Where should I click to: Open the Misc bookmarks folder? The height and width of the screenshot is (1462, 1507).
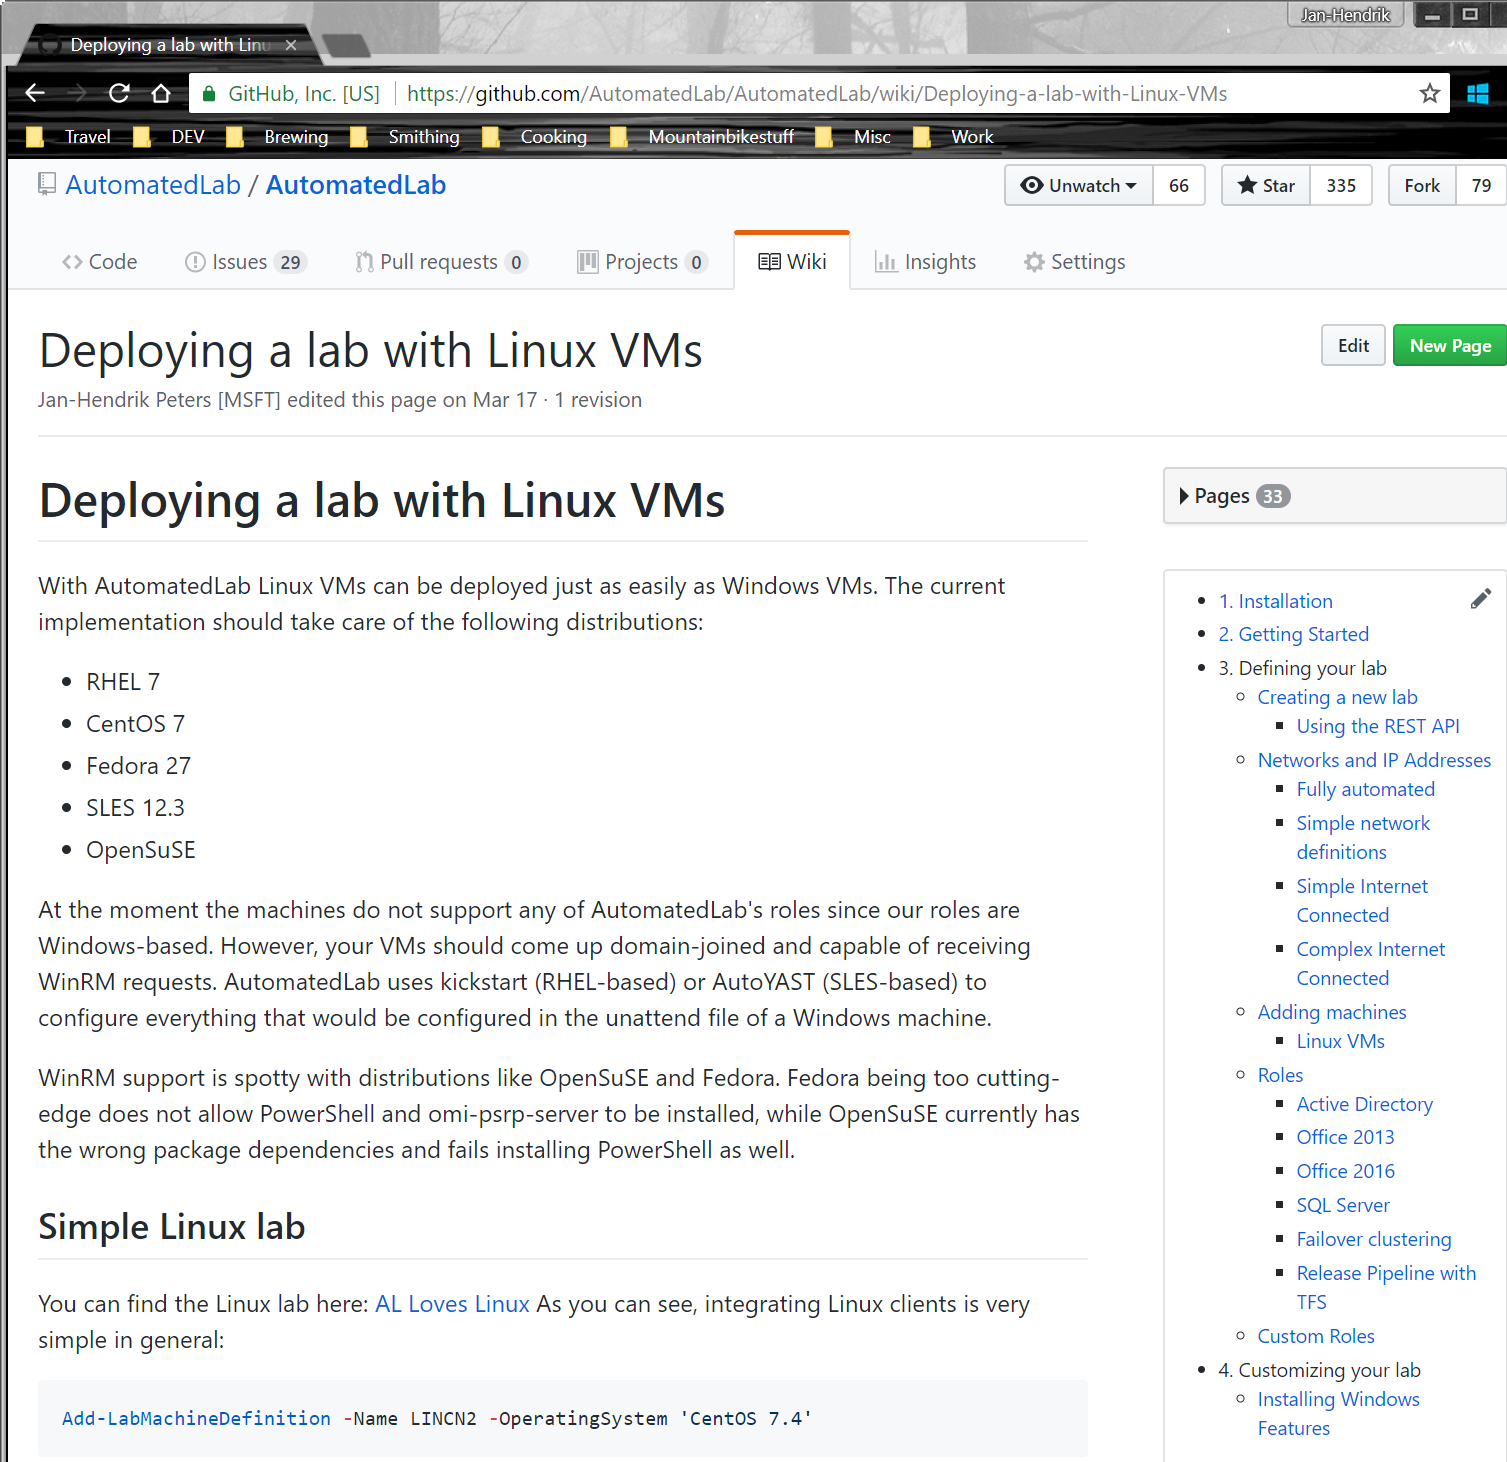point(854,137)
